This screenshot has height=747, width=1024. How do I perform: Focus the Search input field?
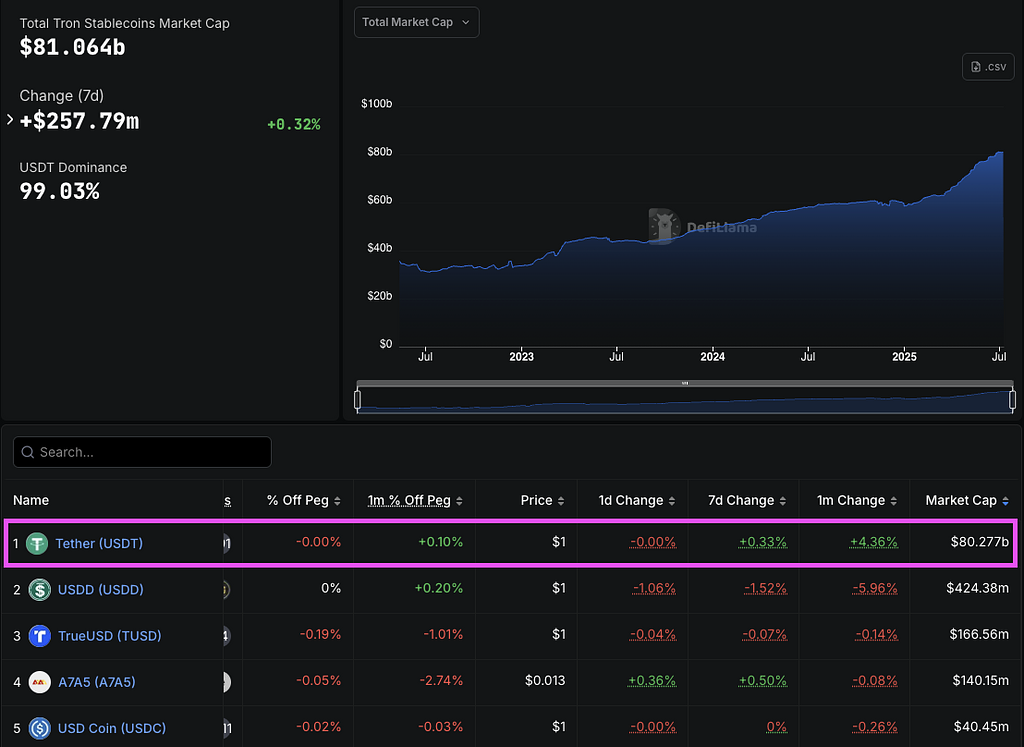point(150,452)
